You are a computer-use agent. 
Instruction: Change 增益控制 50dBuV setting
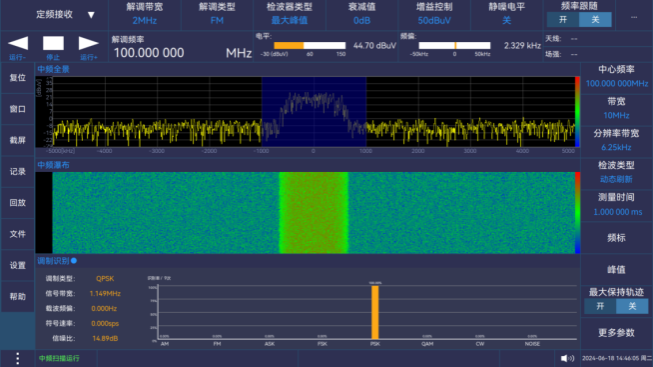pyautogui.click(x=434, y=14)
